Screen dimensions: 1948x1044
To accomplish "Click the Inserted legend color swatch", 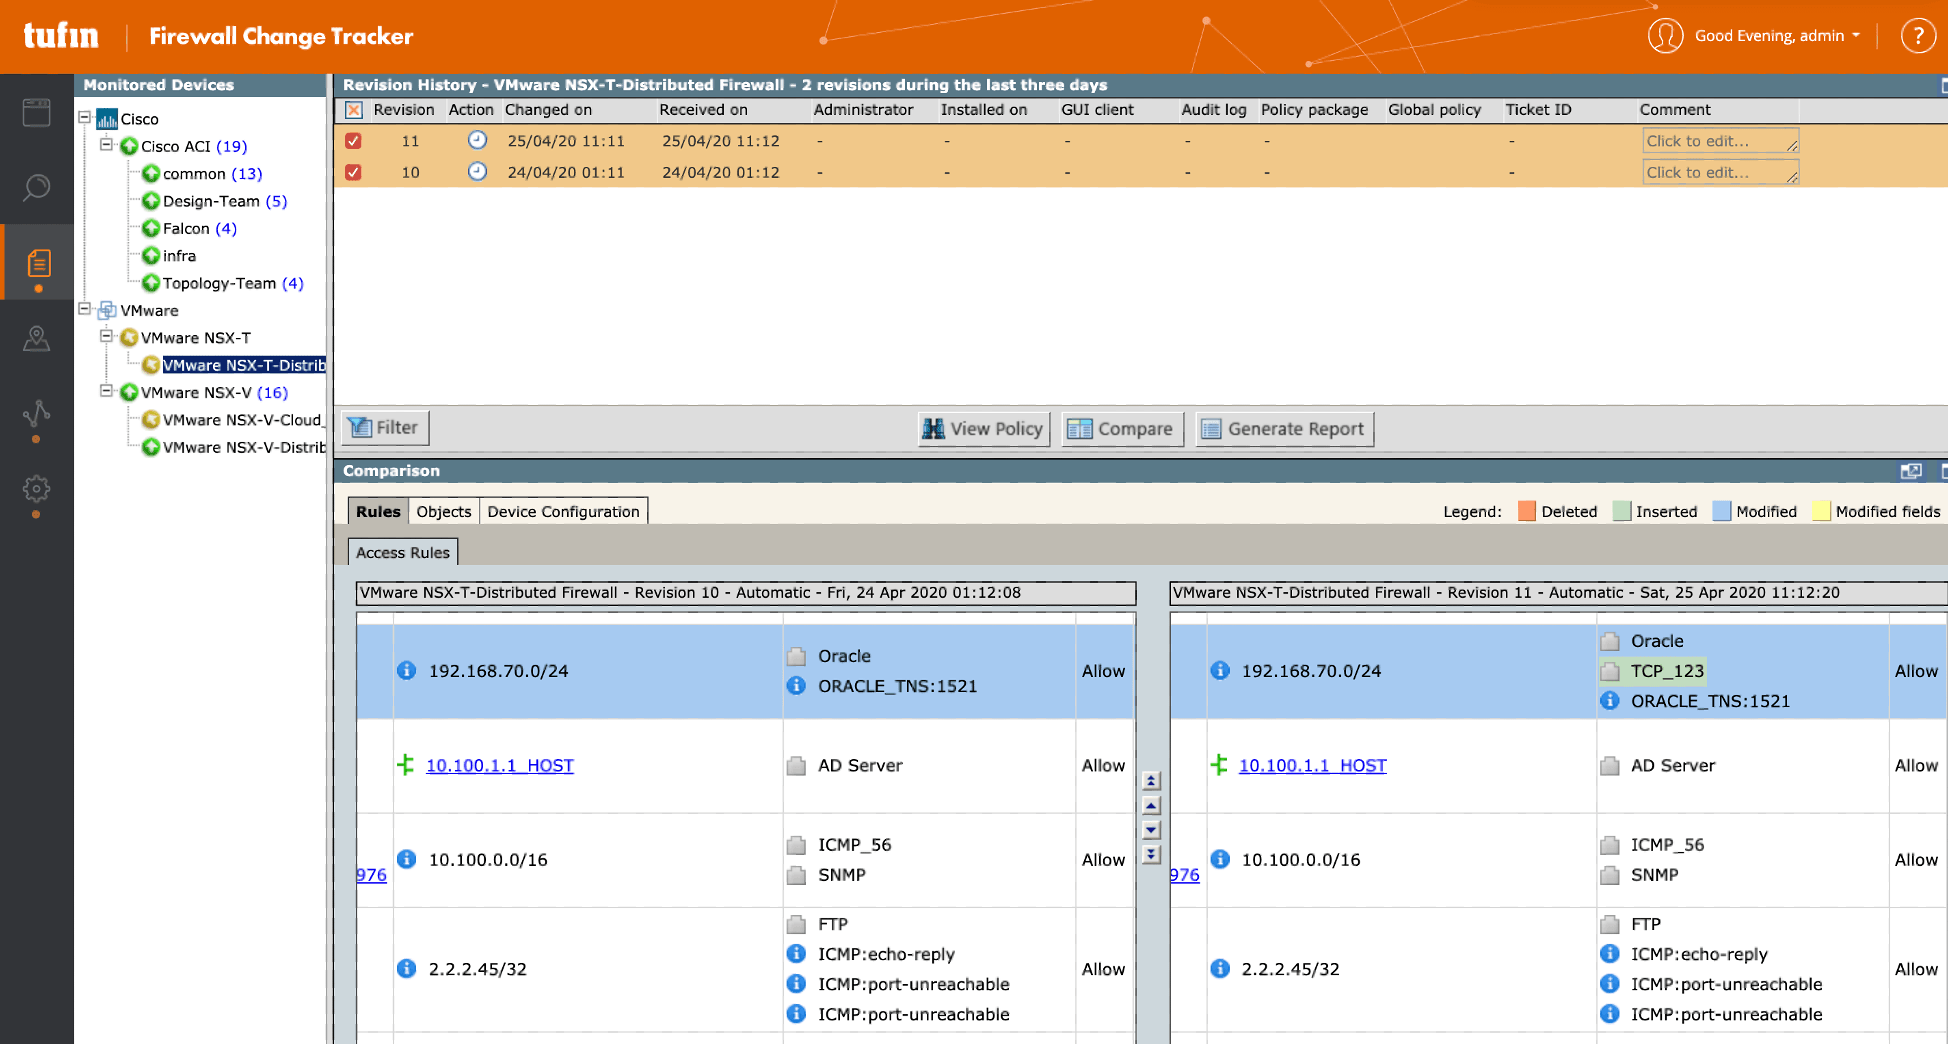I will pyautogui.click(x=1622, y=511).
